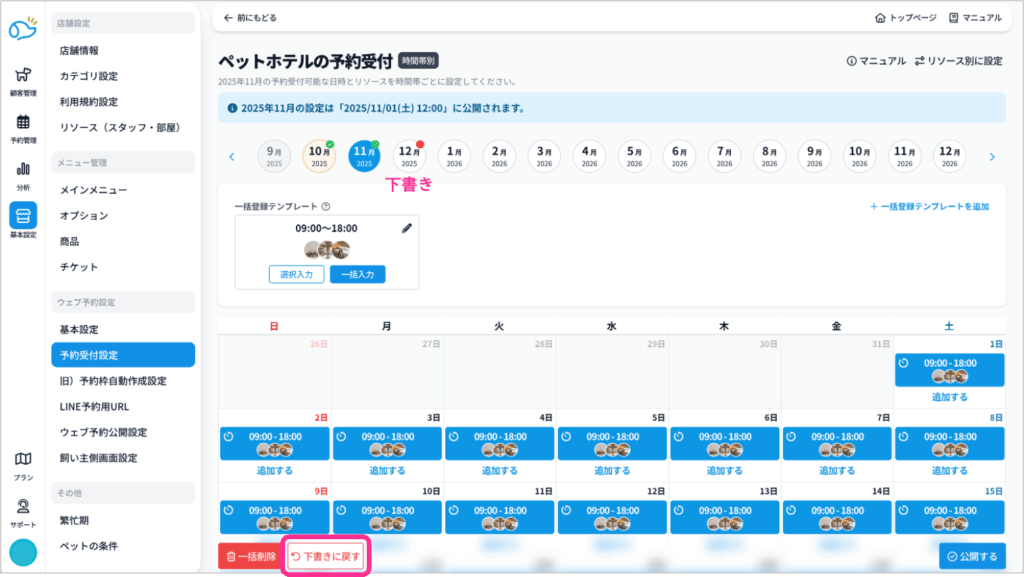Image resolution: width=1024 pixels, height=577 pixels.
Task: Select the 12月 2025 month circle
Action: coord(410,156)
